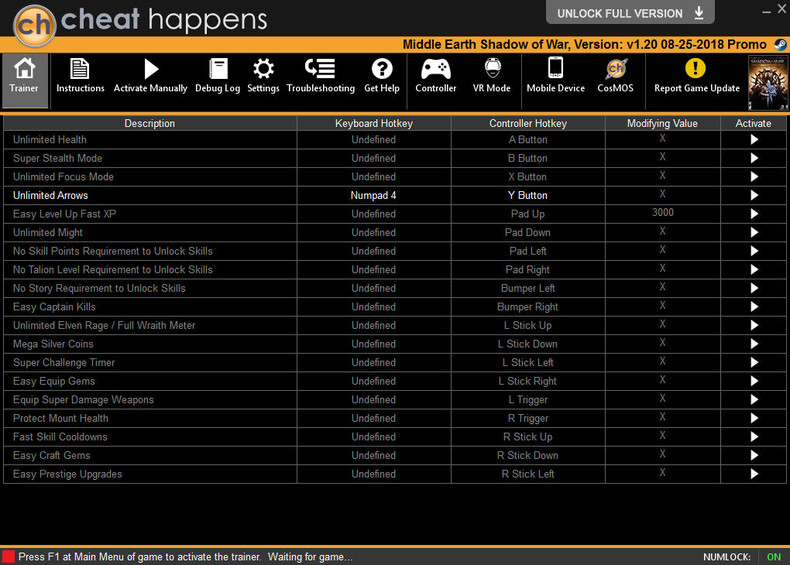Switch to VR Mode
Image resolution: width=790 pixels, height=565 pixels.
[x=492, y=77]
